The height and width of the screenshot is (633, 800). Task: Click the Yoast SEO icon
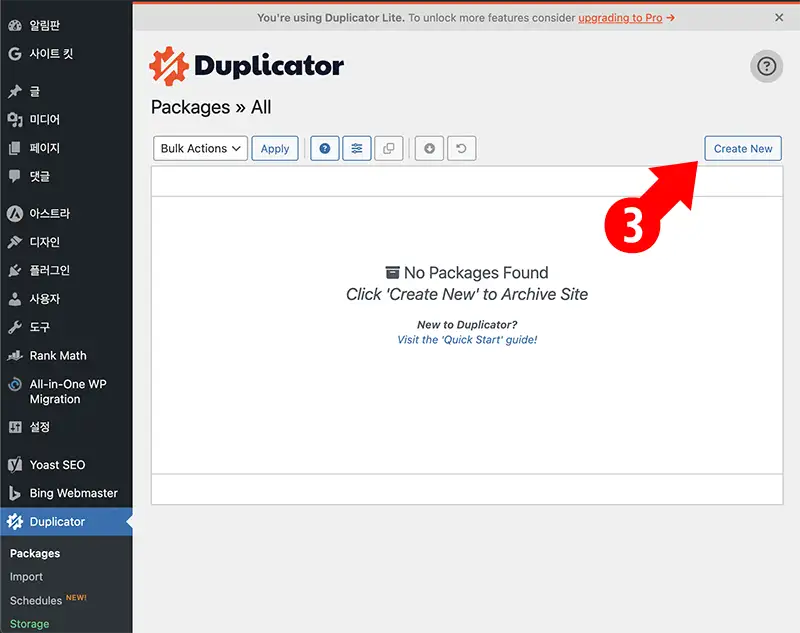[15, 465]
